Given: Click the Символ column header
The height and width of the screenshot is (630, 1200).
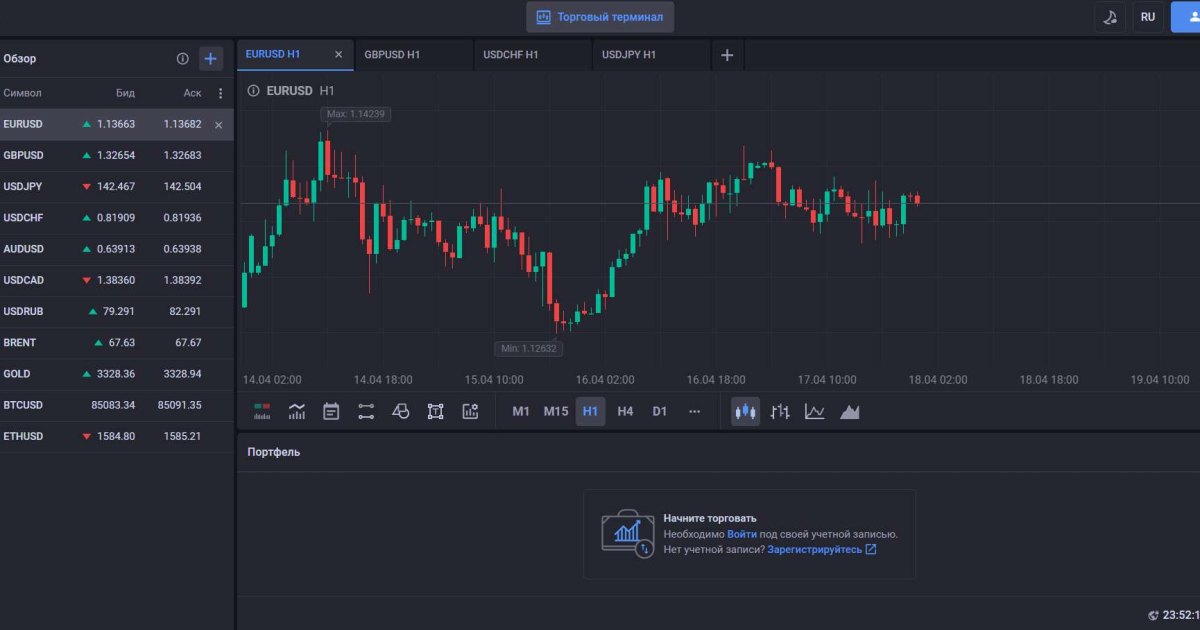Looking at the screenshot, I should coord(23,93).
